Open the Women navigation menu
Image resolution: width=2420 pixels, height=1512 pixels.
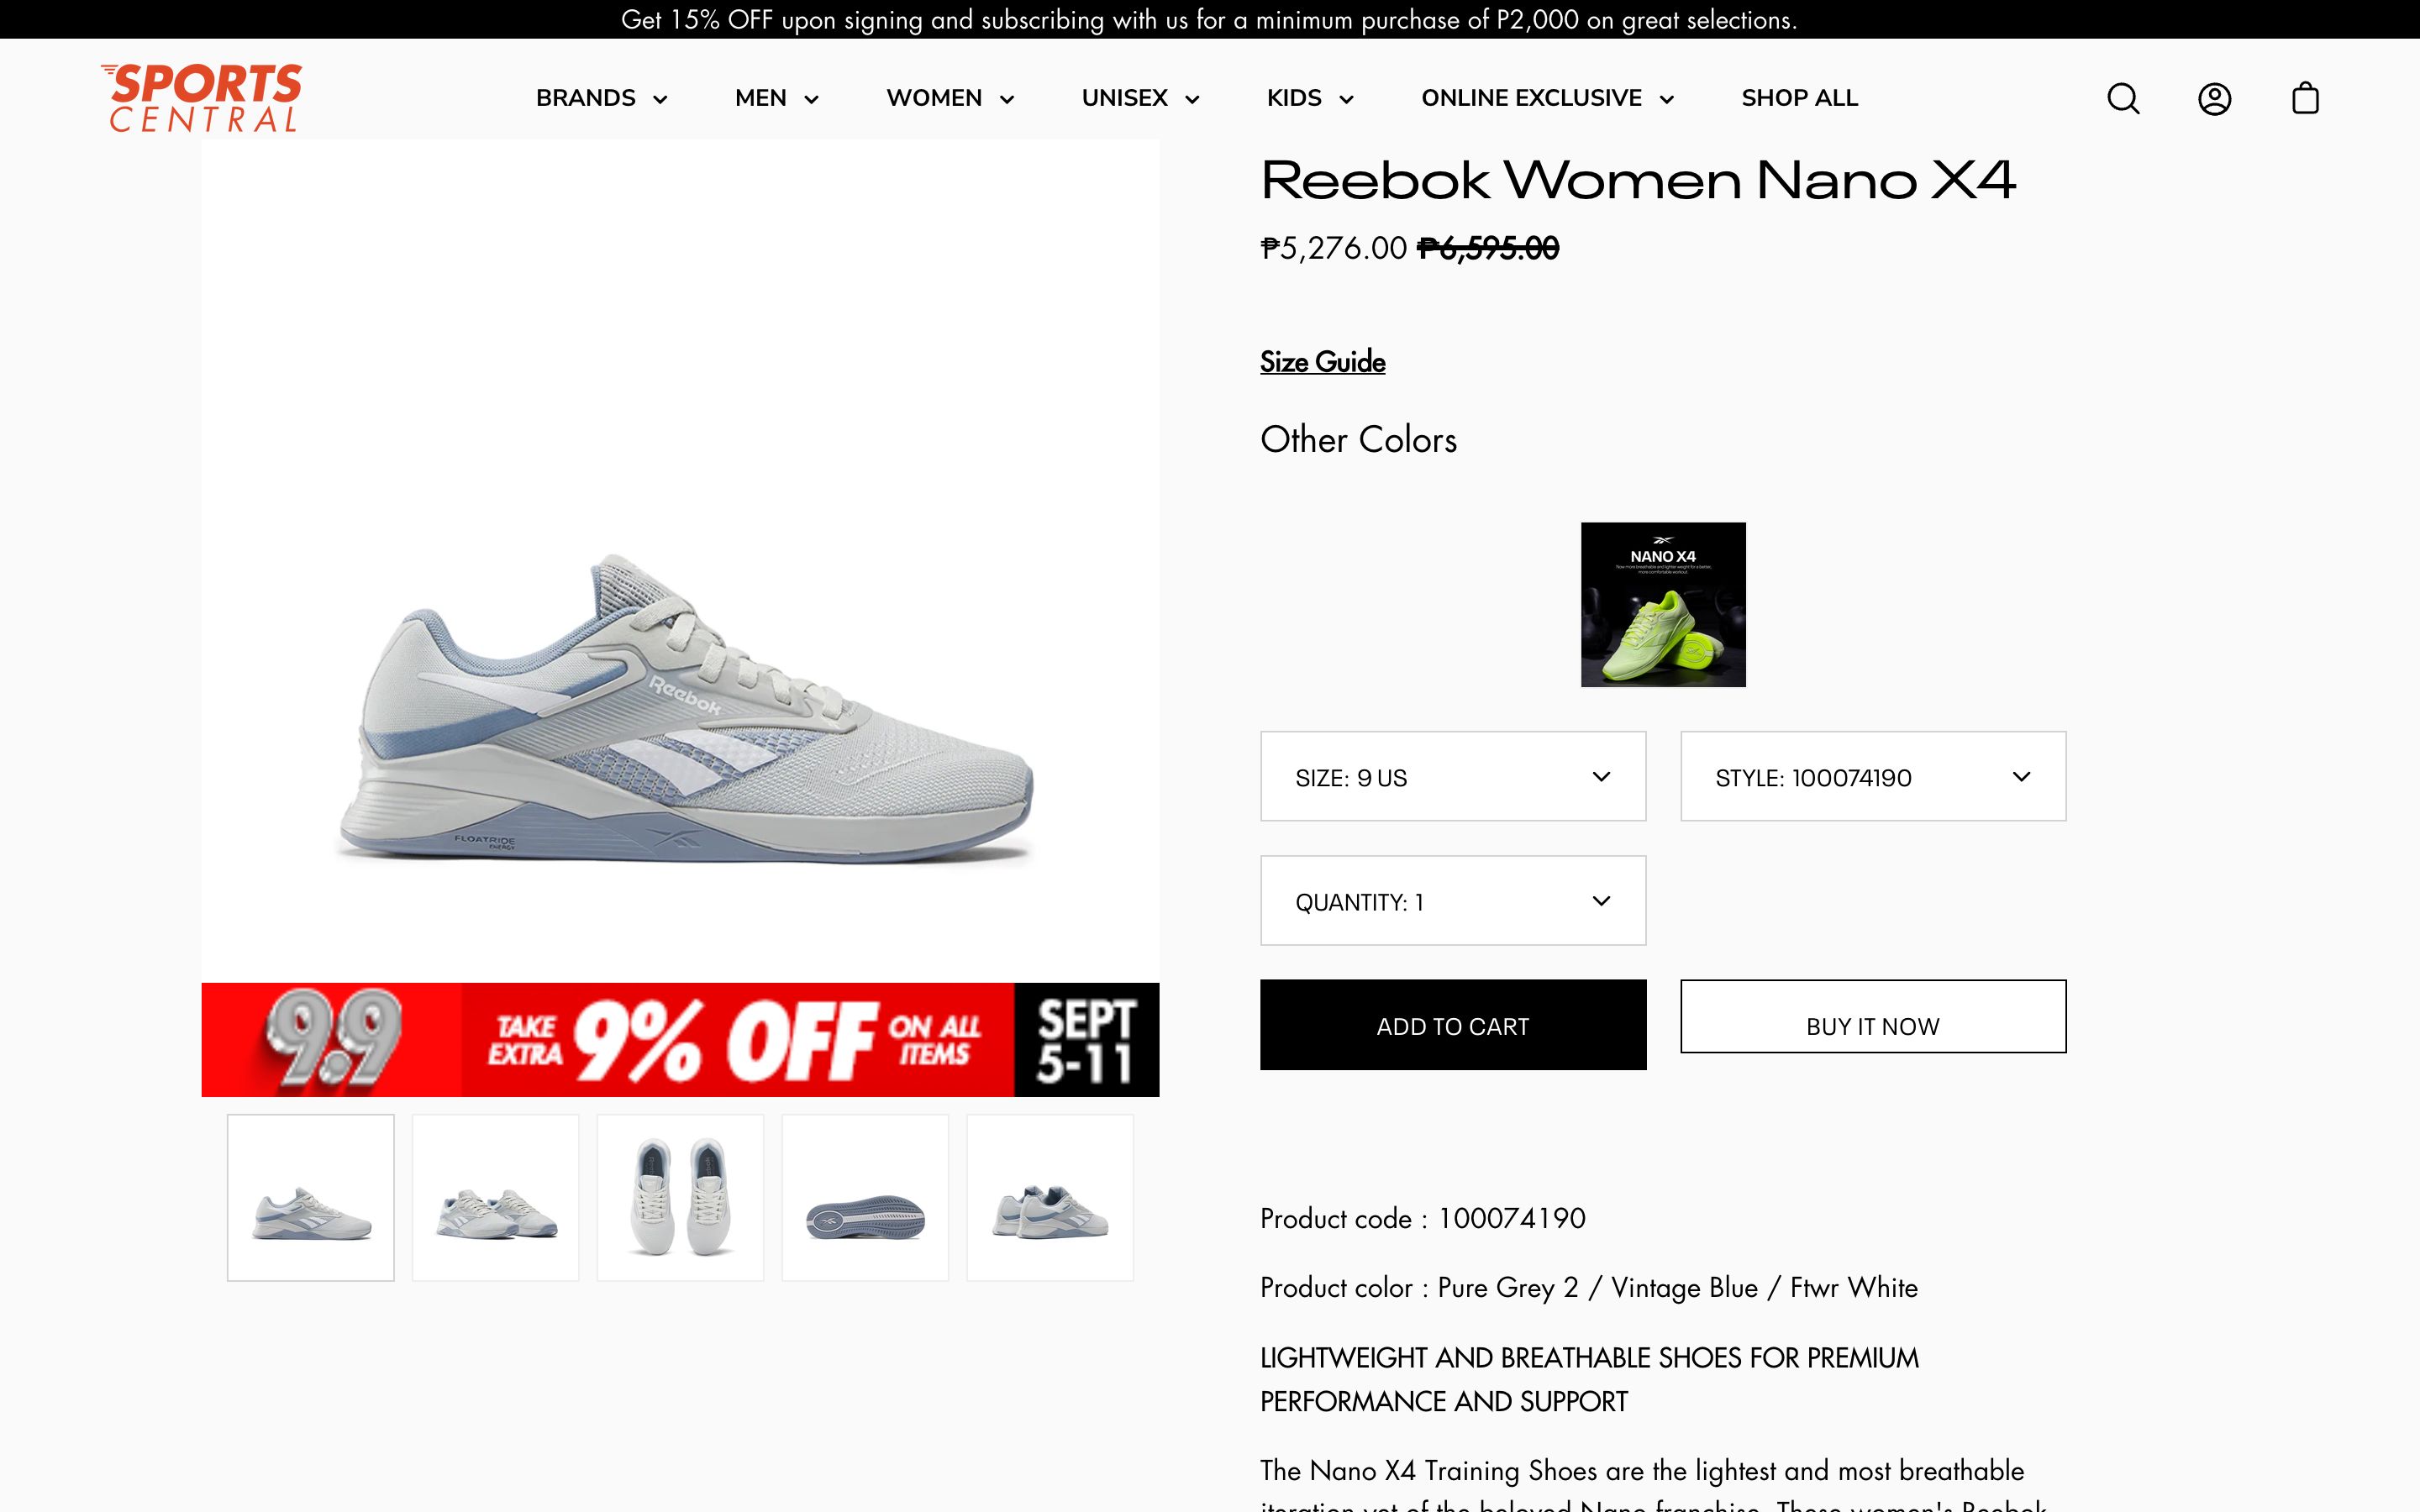pos(950,98)
